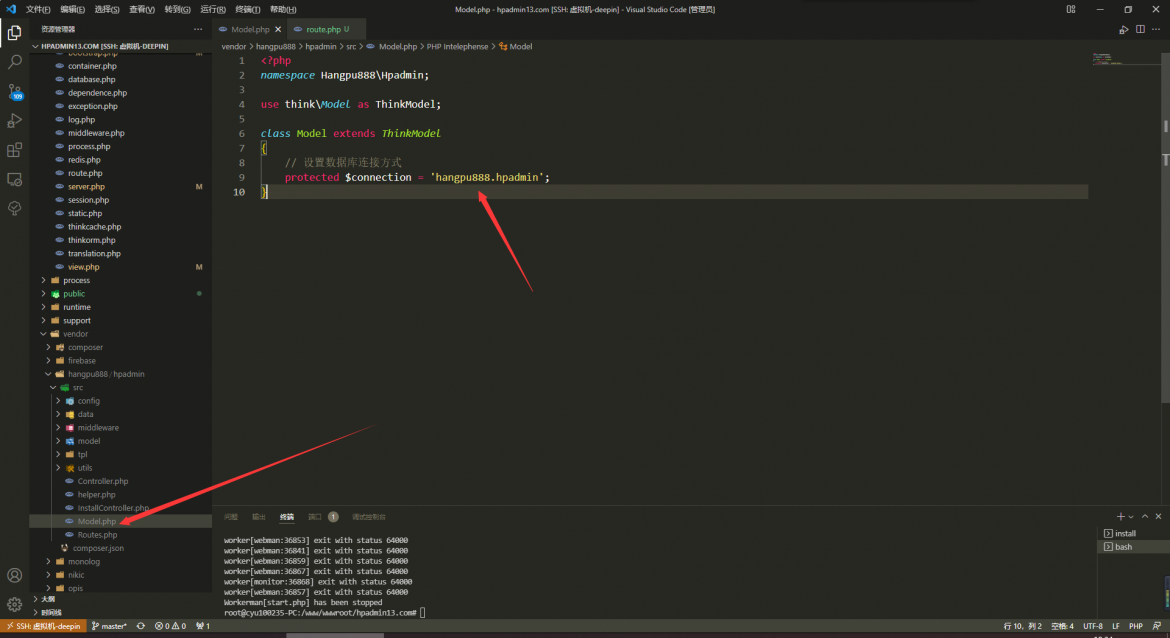The width and height of the screenshot is (1170, 638).
Task: Collapse the HPADMIN13.COM workspace root
Action: click(x=104, y=46)
